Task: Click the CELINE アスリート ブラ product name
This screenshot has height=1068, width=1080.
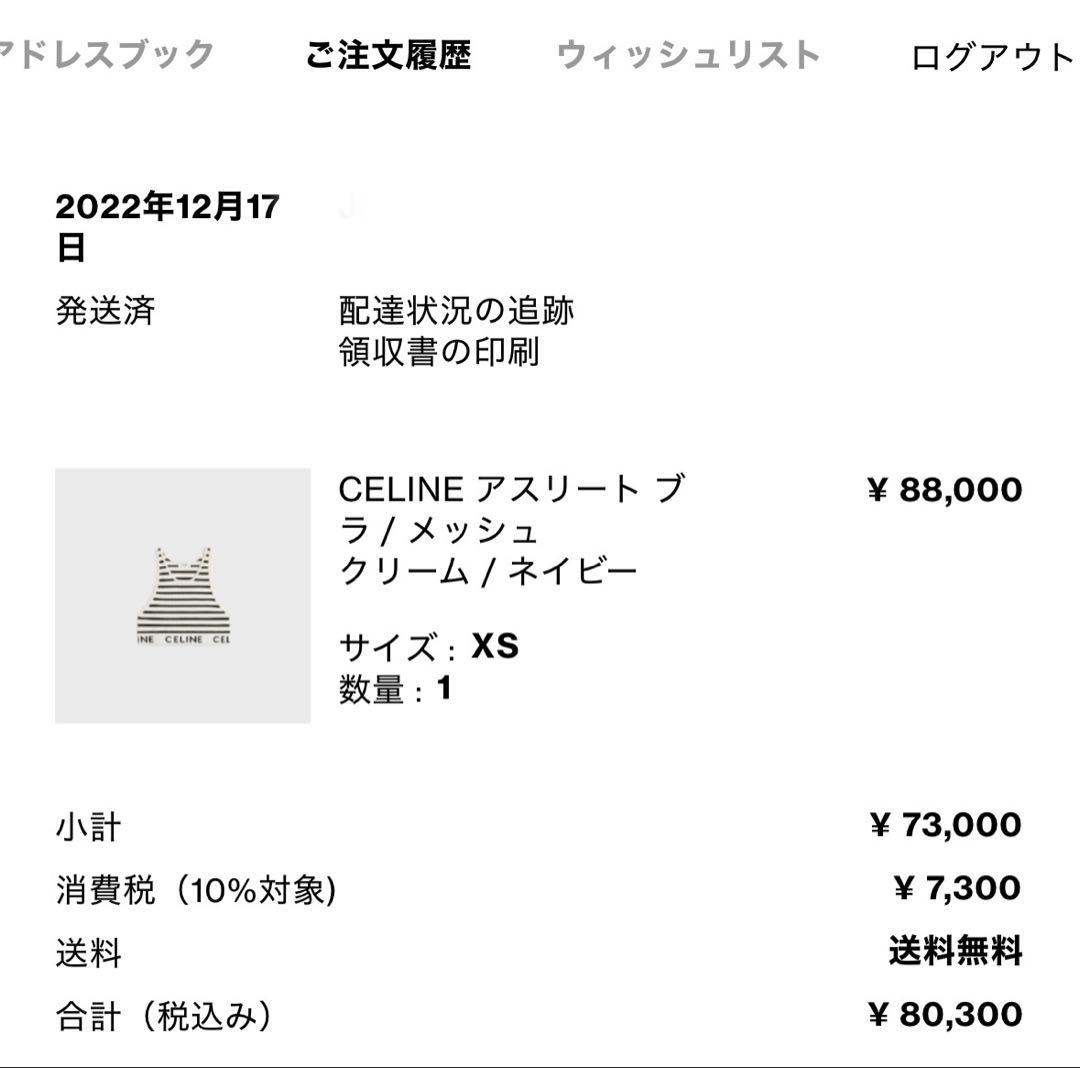Action: (x=511, y=509)
